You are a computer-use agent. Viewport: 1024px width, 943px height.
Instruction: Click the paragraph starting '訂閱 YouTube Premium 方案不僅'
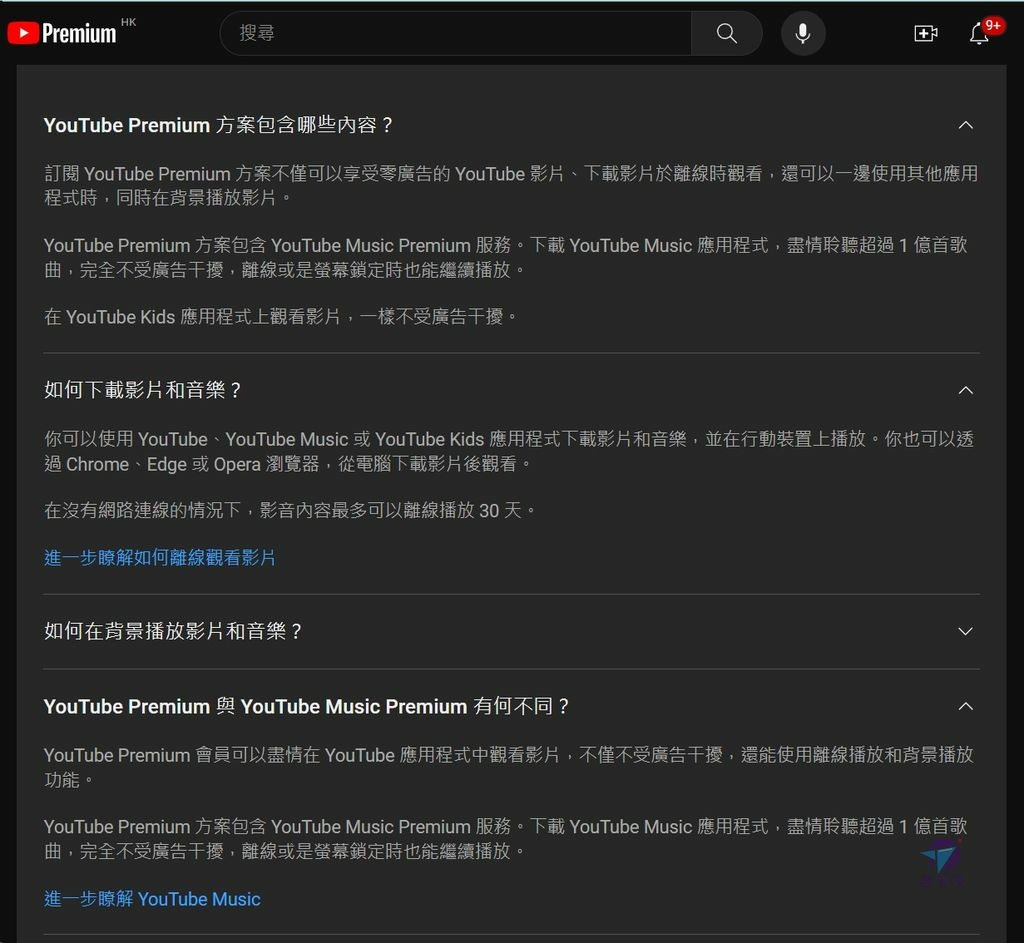point(511,185)
